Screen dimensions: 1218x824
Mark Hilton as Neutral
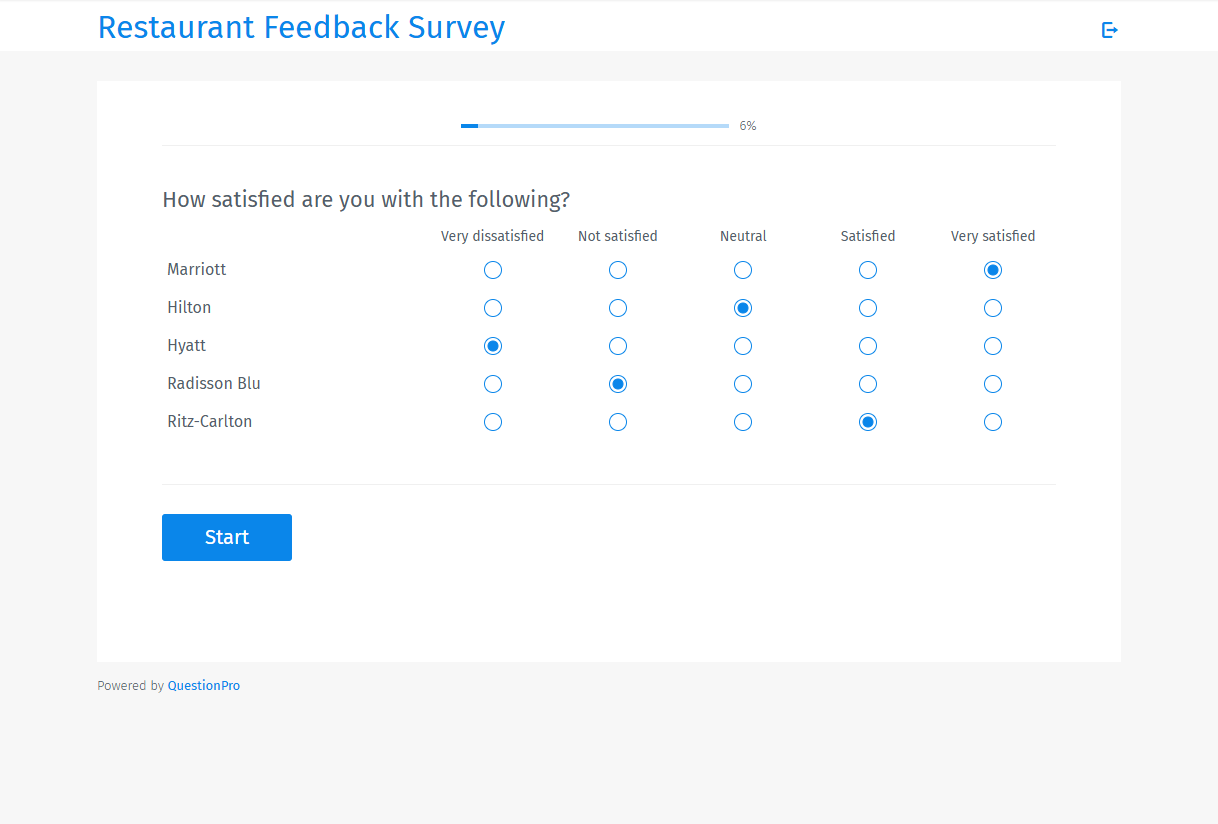742,308
